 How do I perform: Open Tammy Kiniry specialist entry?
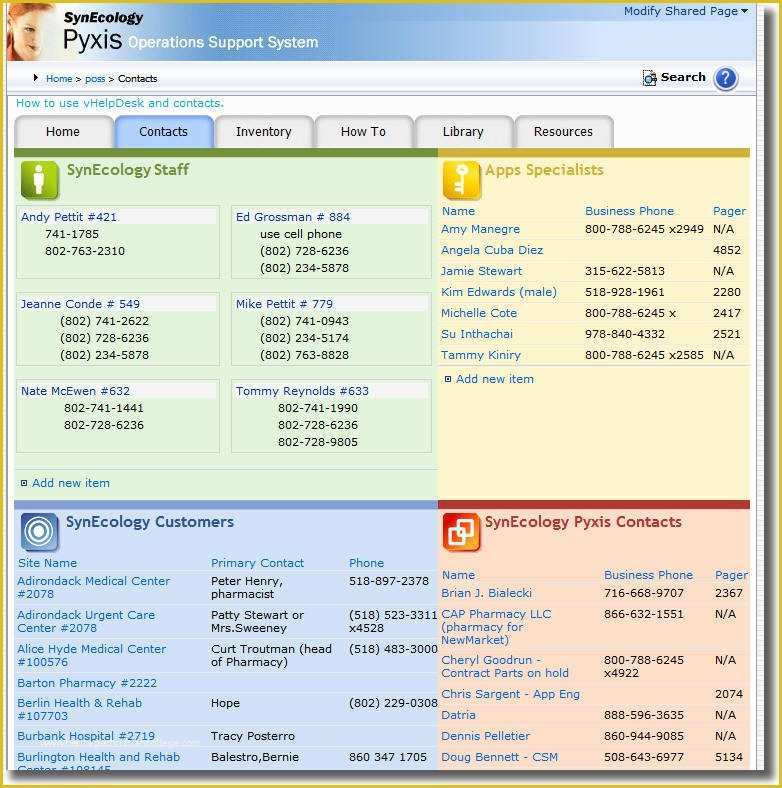pos(480,355)
